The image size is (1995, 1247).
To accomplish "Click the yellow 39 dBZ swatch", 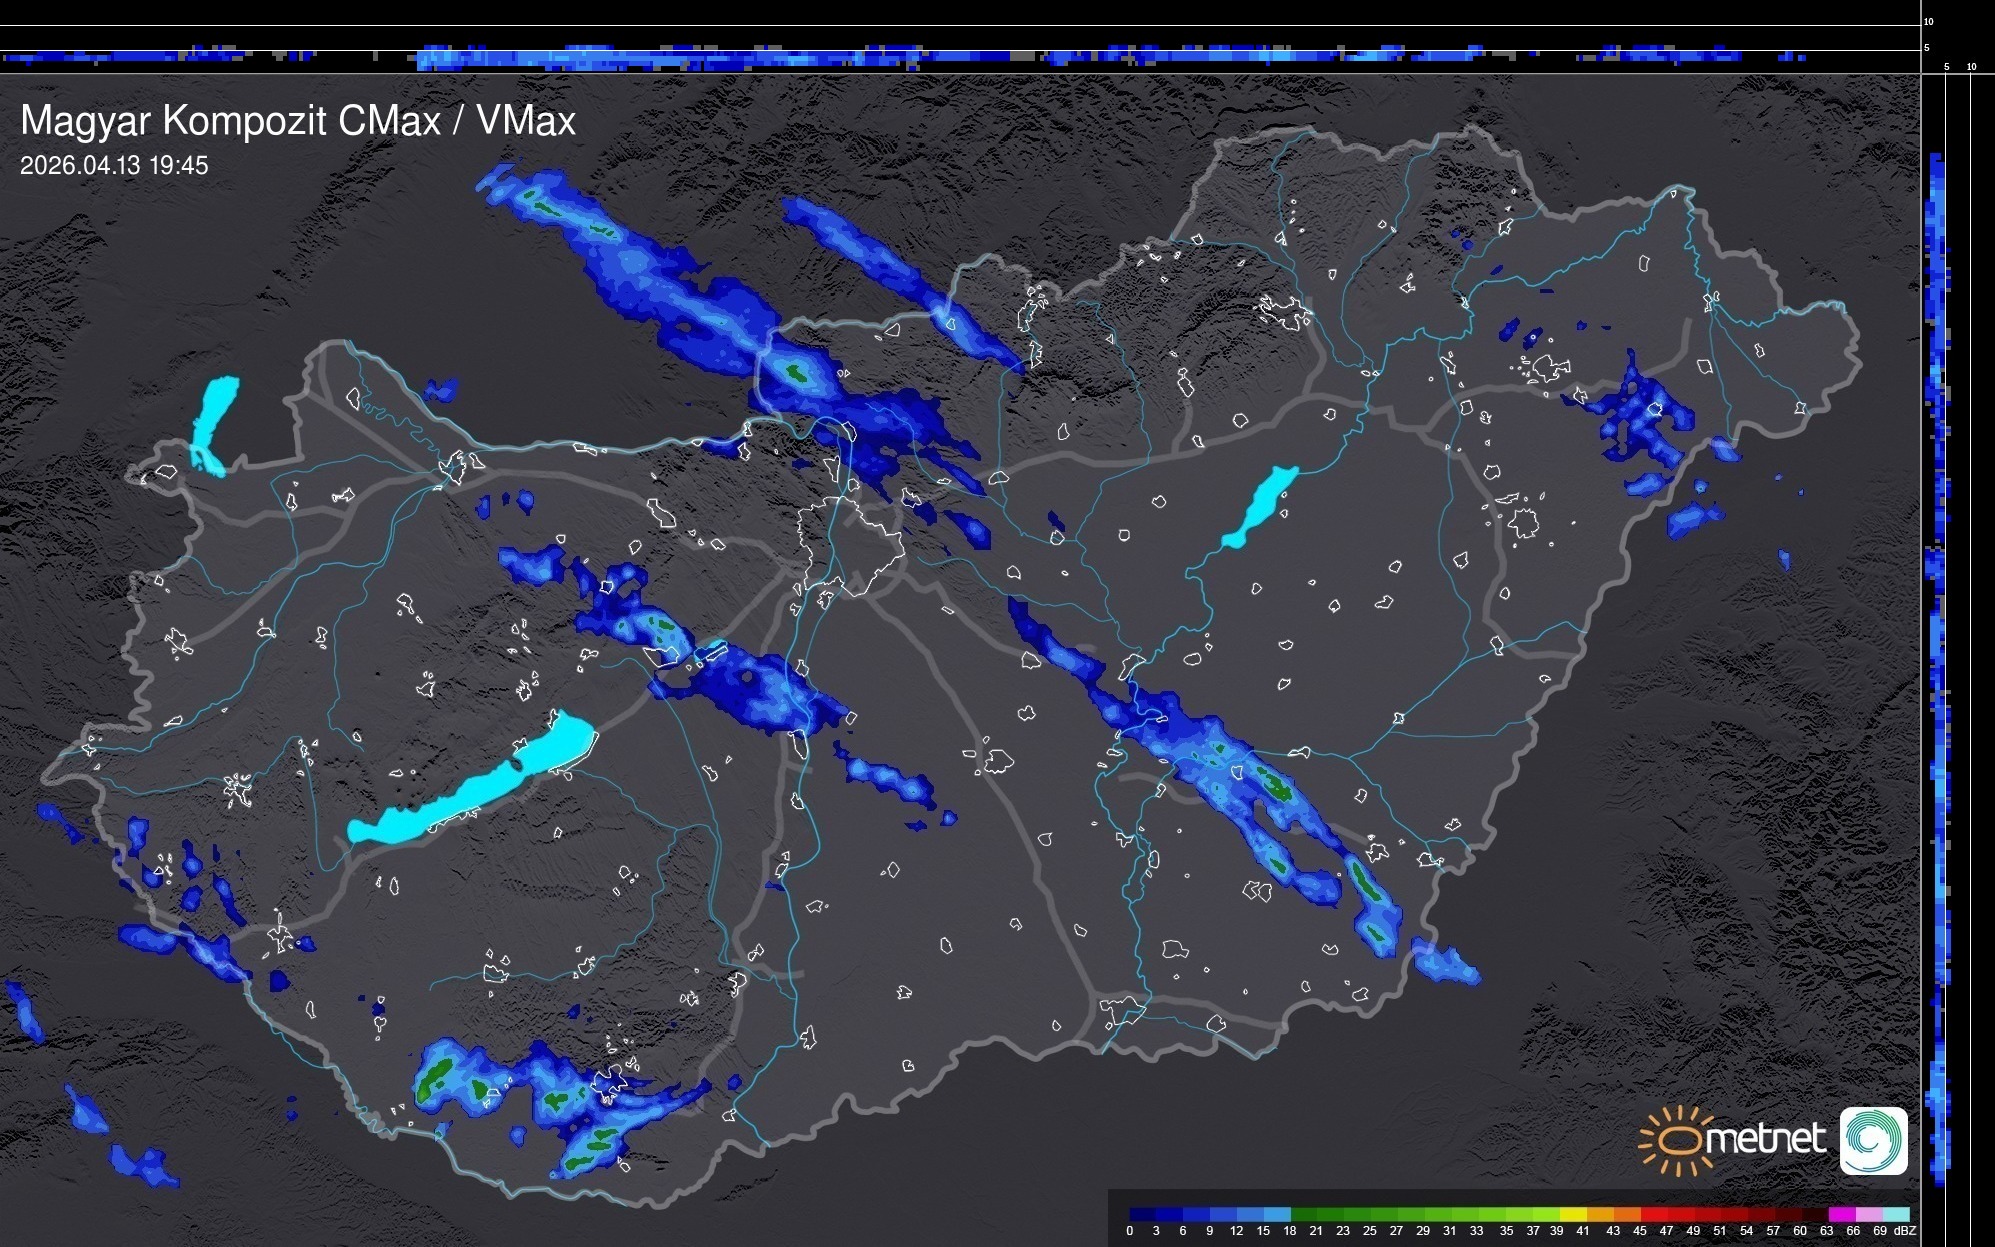I will [x=1571, y=1214].
